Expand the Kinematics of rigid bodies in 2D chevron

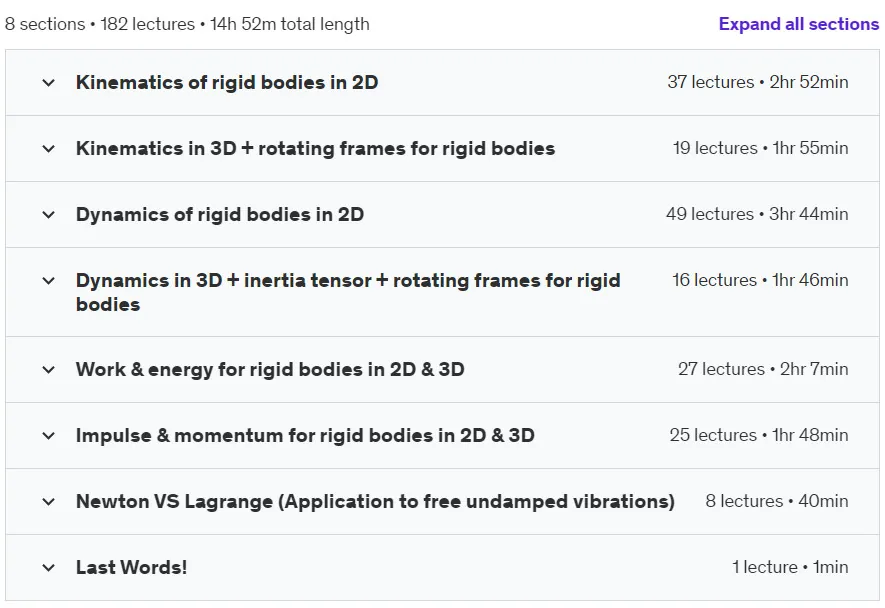click(x=49, y=82)
